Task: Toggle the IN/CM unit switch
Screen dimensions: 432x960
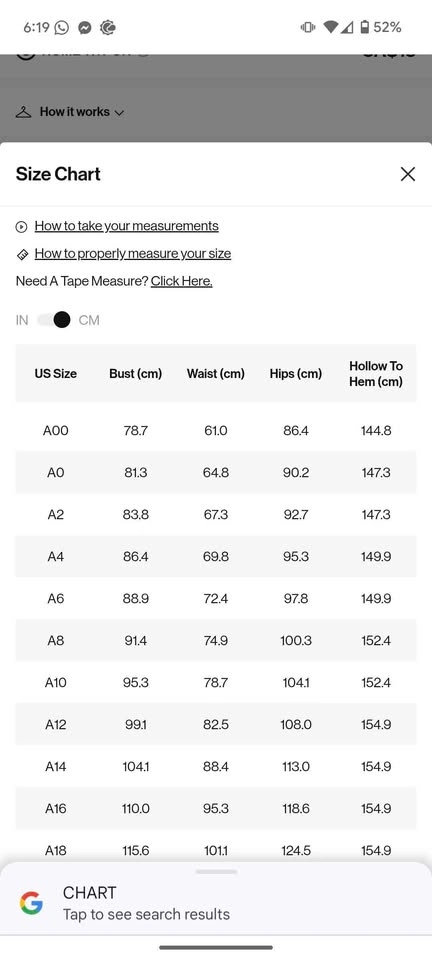Action: 54,320
